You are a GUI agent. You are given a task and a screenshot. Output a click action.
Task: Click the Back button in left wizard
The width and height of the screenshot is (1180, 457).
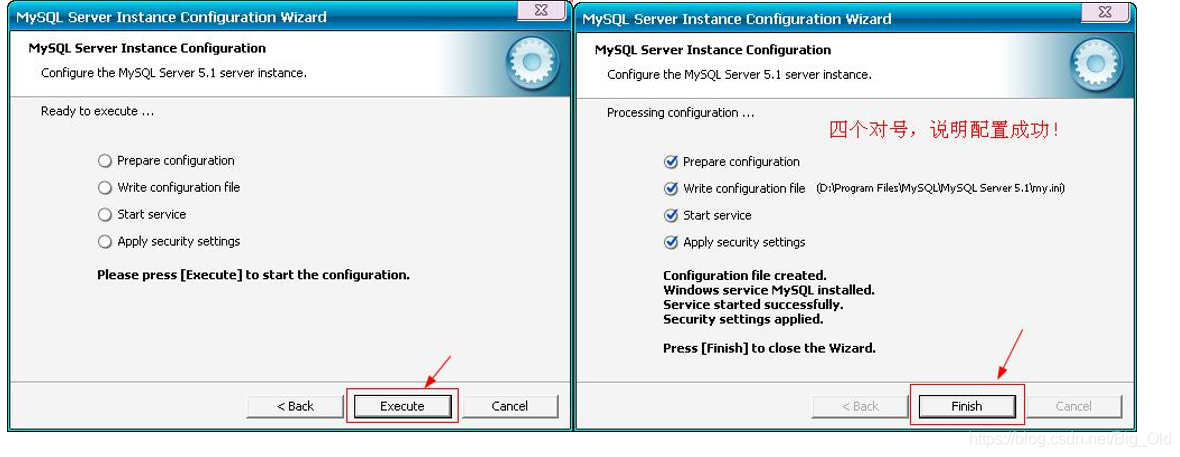(295, 406)
